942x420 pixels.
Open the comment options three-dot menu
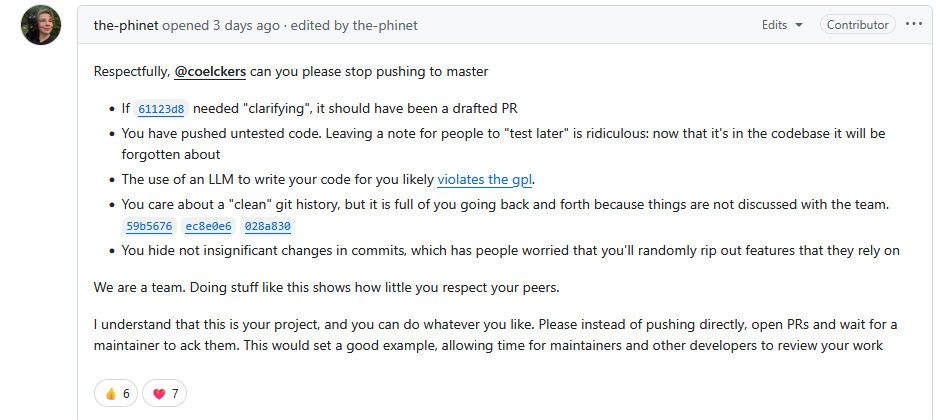(x=913, y=25)
